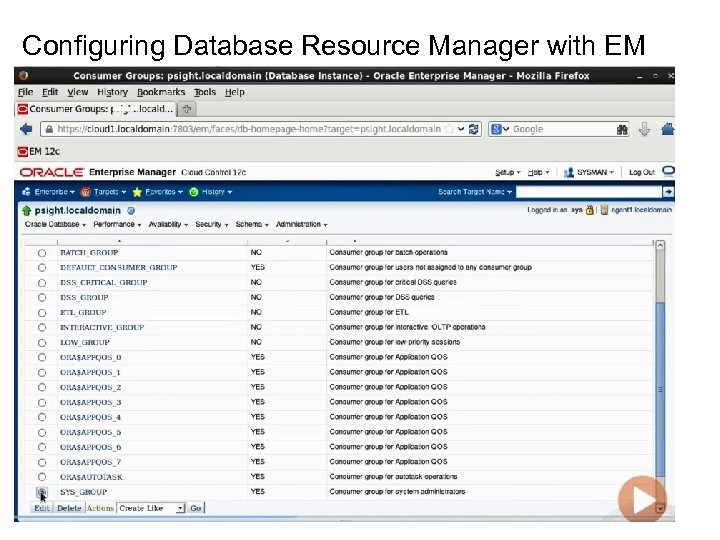Viewport: 720px width, 540px height.
Task: Click the Go button
Action: (x=196, y=508)
